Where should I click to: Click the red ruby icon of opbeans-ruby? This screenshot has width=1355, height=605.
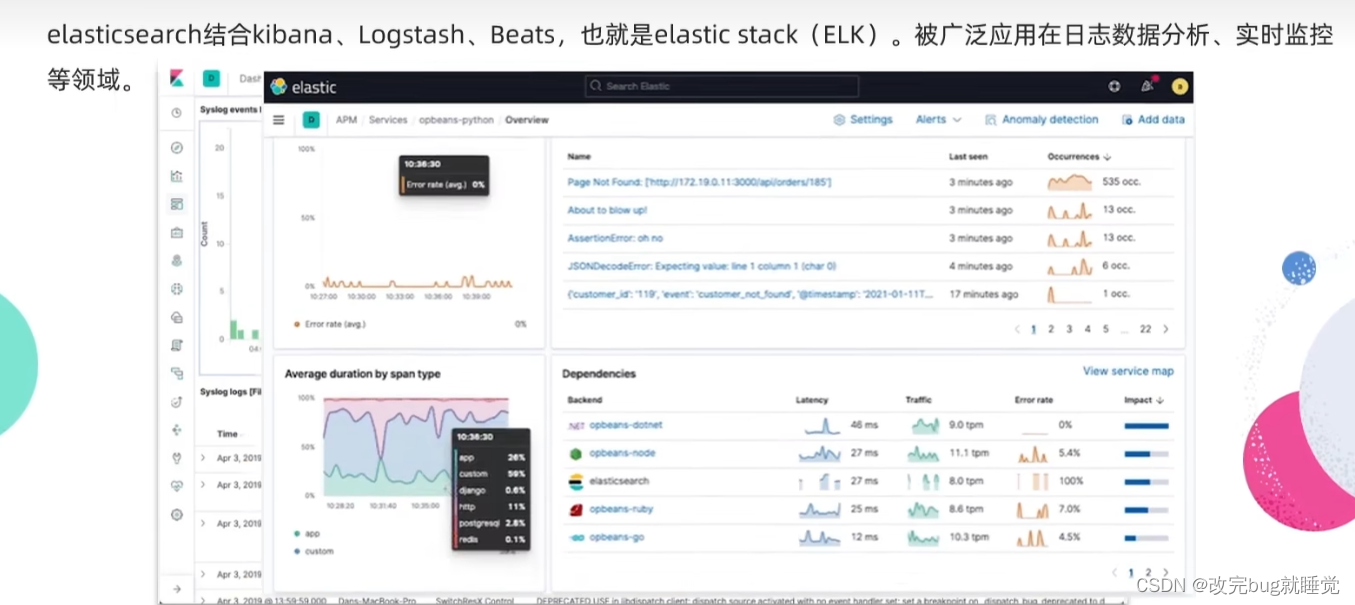tap(576, 509)
